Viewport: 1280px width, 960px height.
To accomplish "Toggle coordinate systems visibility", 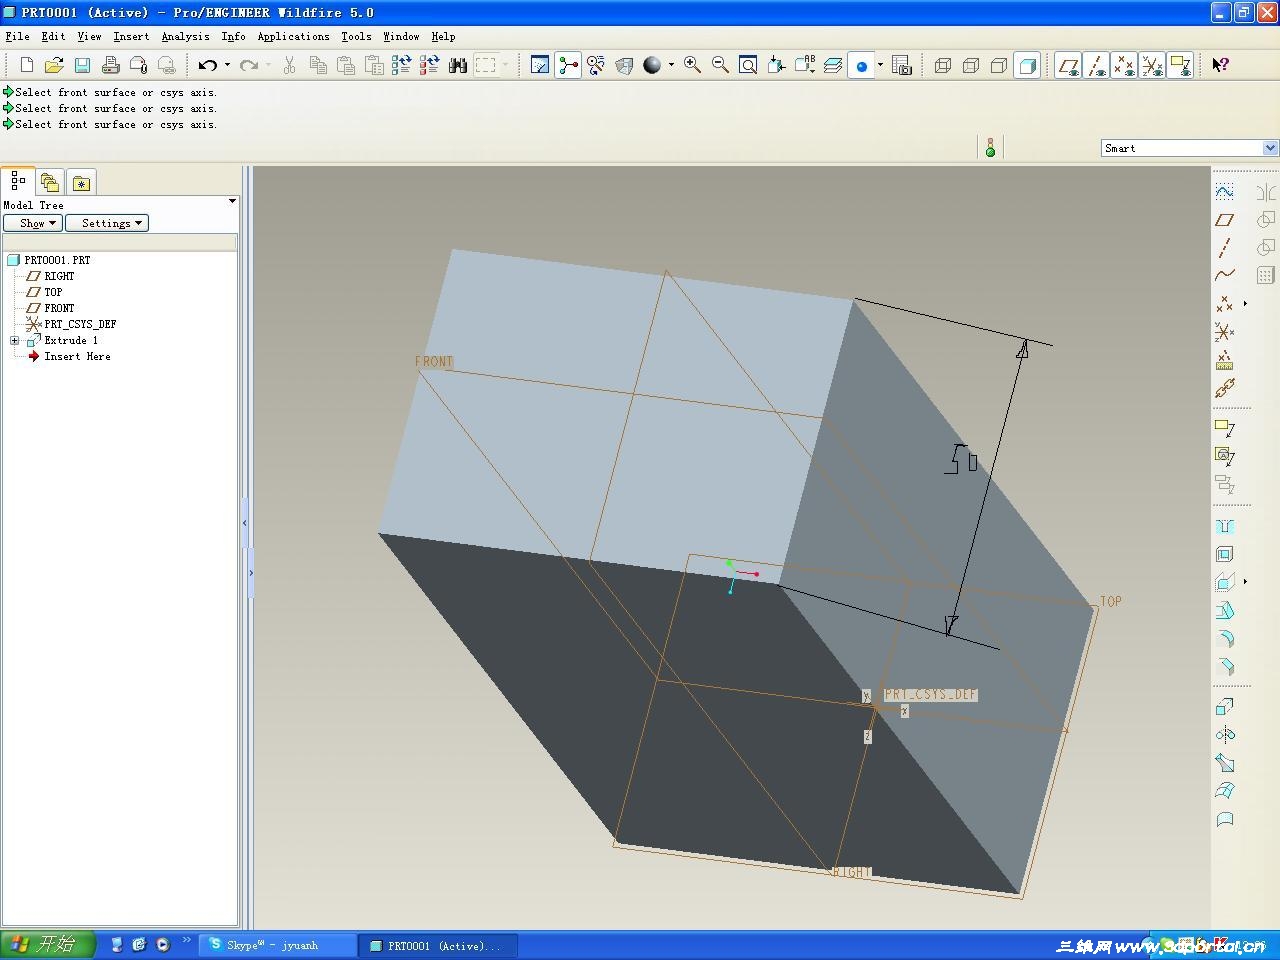I will click(x=1152, y=65).
